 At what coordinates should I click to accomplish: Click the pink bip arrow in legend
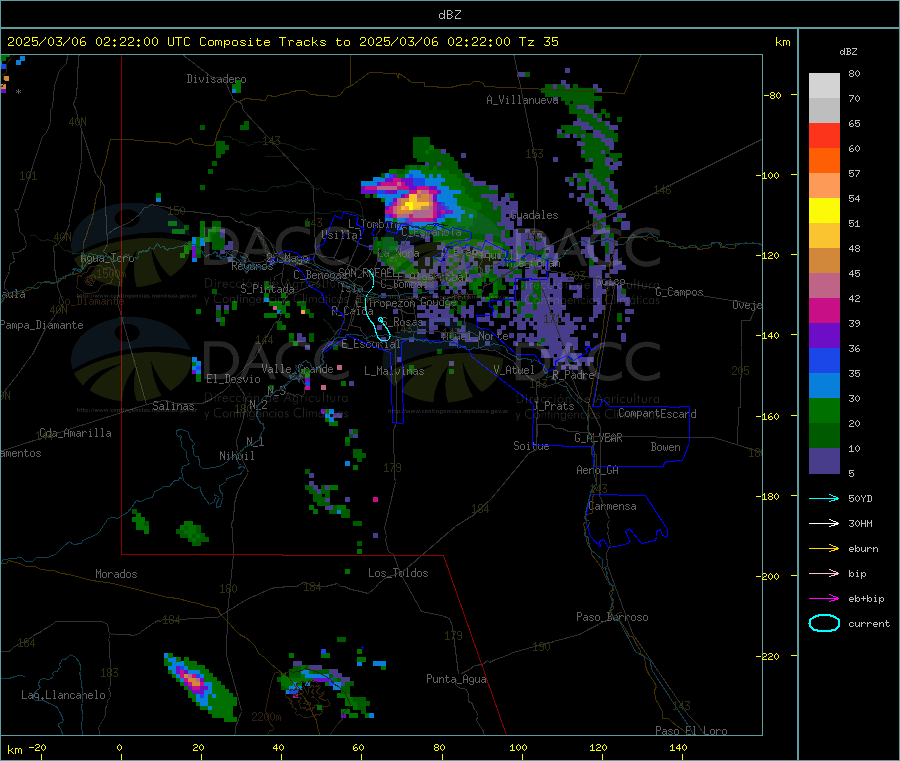[x=824, y=573]
